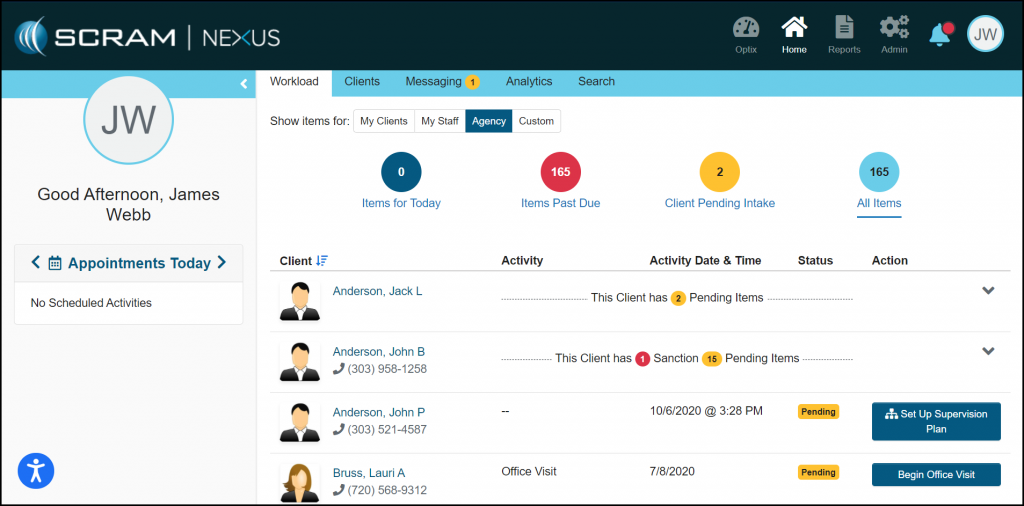Open the Reports icon
Image resolution: width=1024 pixels, height=506 pixels.
[x=844, y=30]
